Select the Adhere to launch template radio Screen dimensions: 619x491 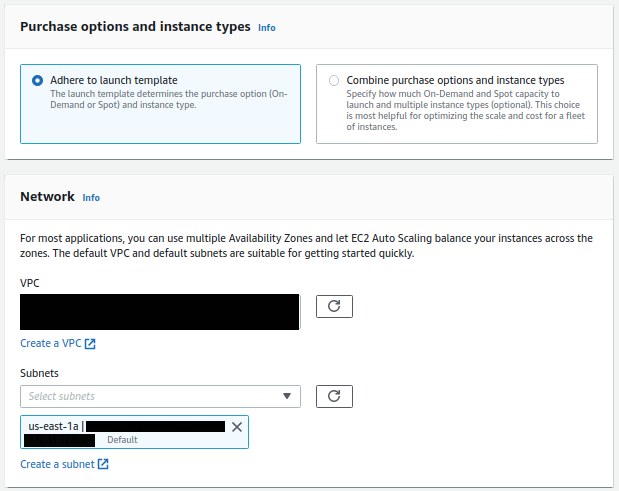[x=38, y=80]
